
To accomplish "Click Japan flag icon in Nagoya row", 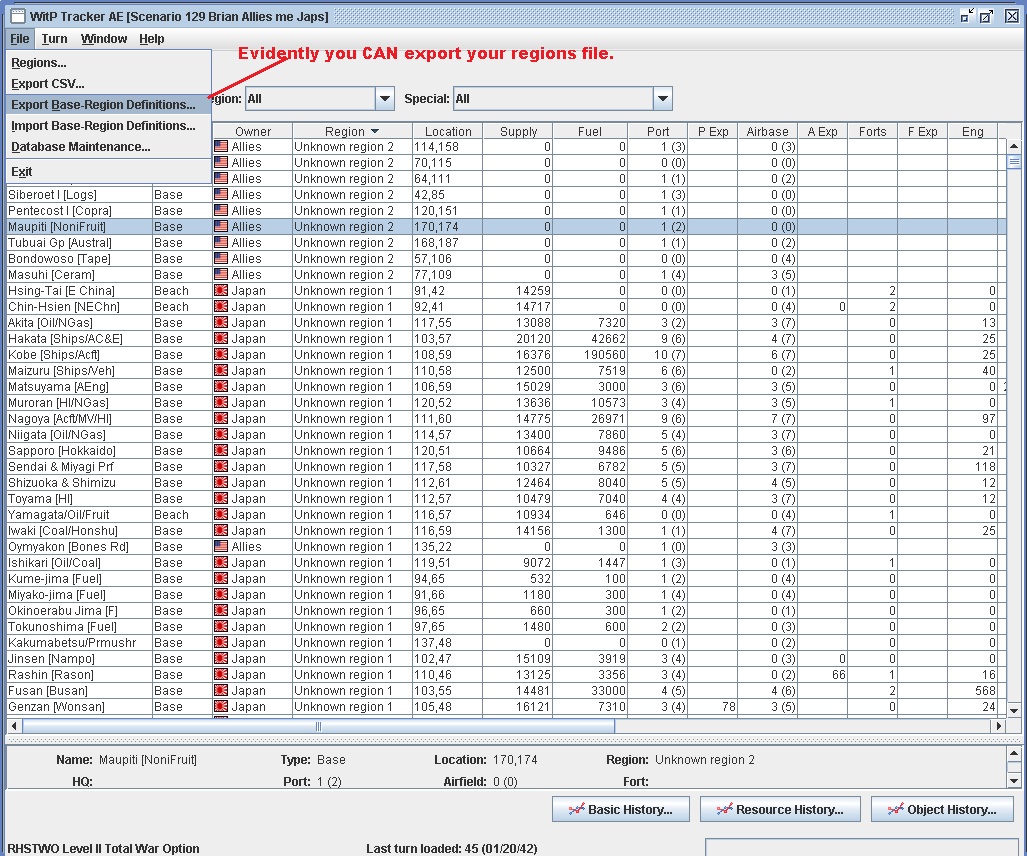I will [x=221, y=419].
